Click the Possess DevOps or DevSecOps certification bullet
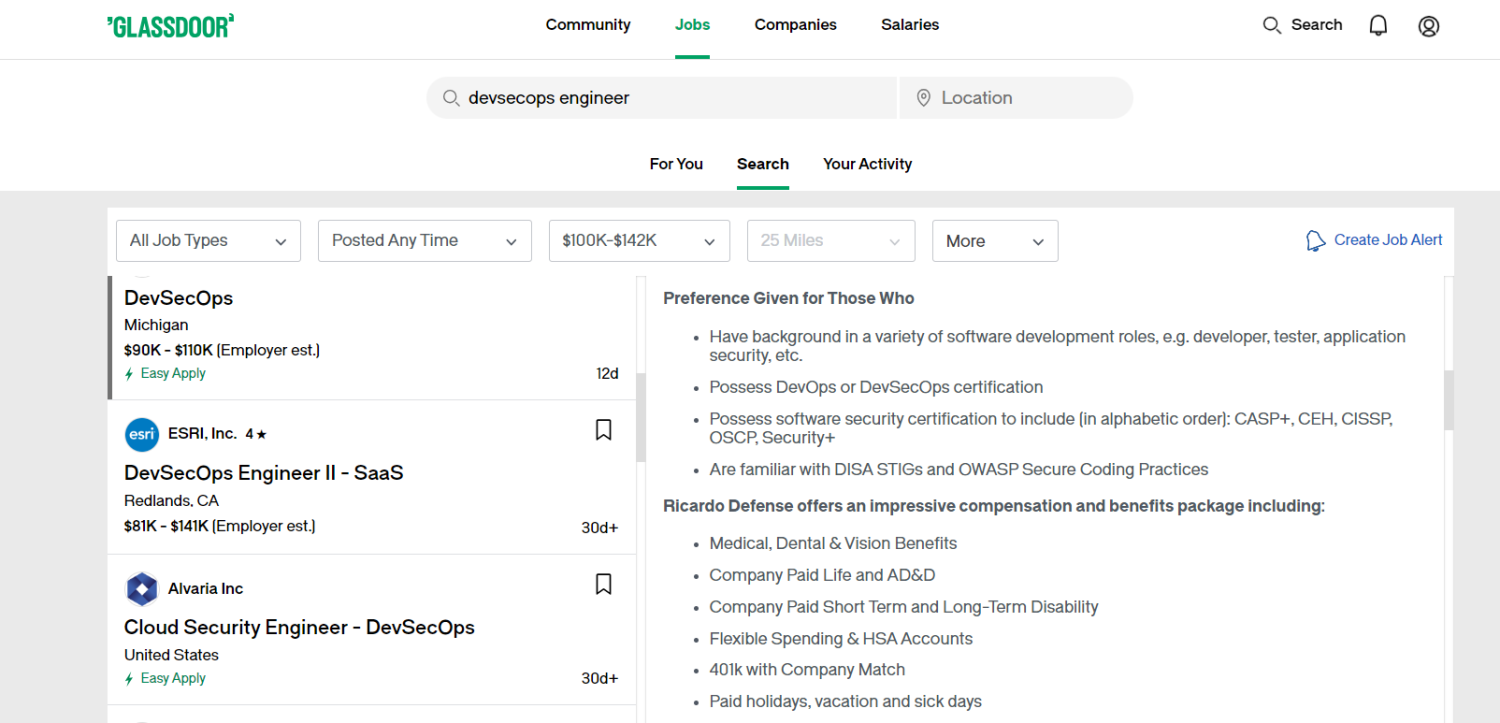The height and width of the screenshot is (723, 1500). [876, 387]
